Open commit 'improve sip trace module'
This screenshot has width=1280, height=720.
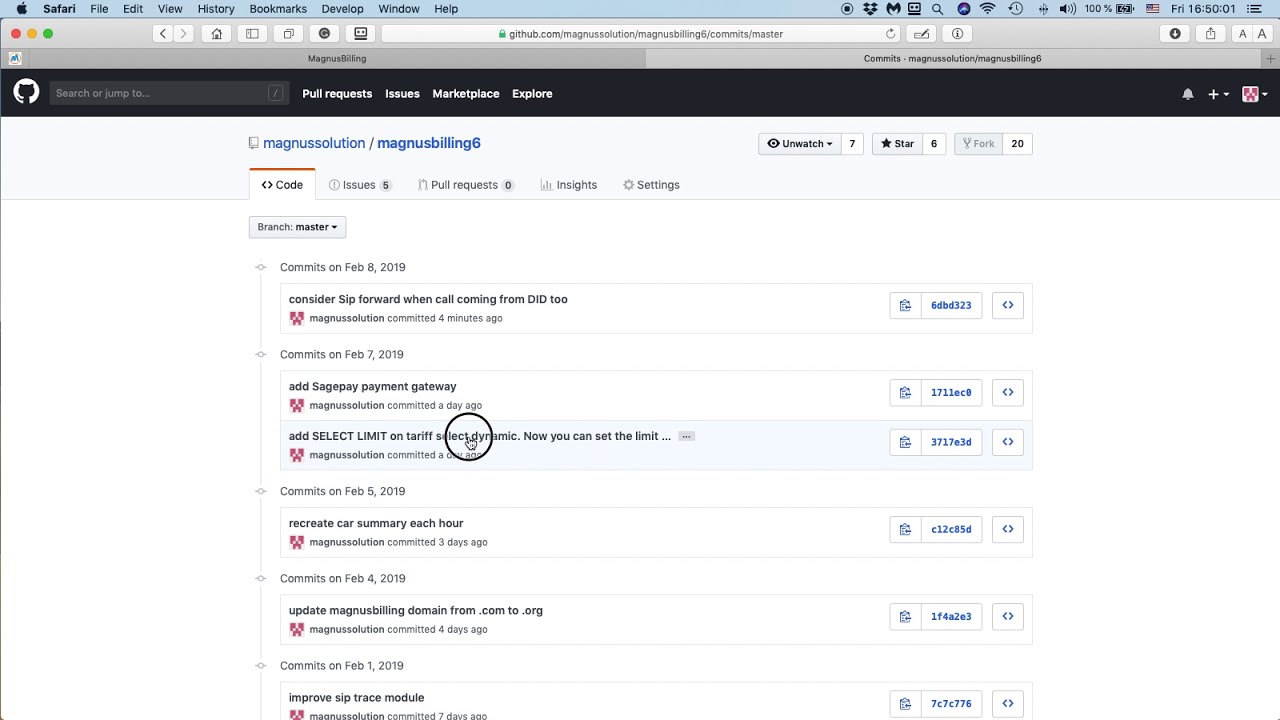click(356, 697)
